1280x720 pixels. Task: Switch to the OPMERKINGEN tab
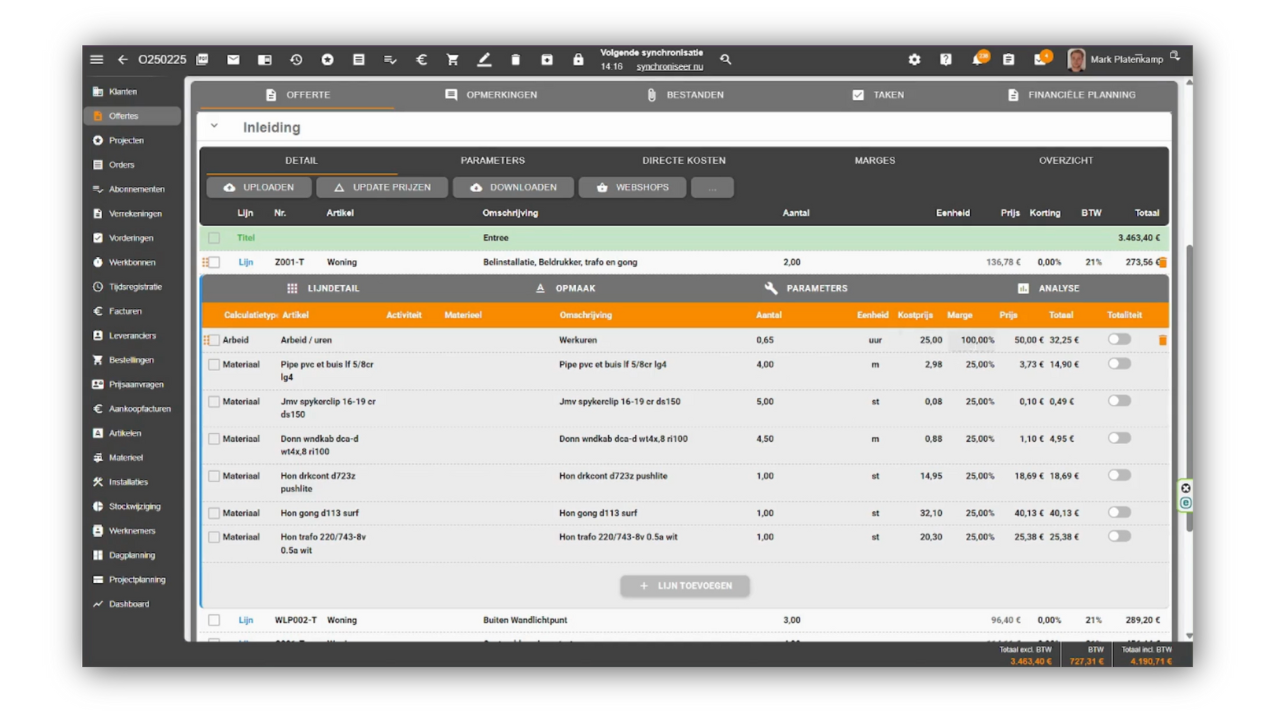tap(491, 95)
